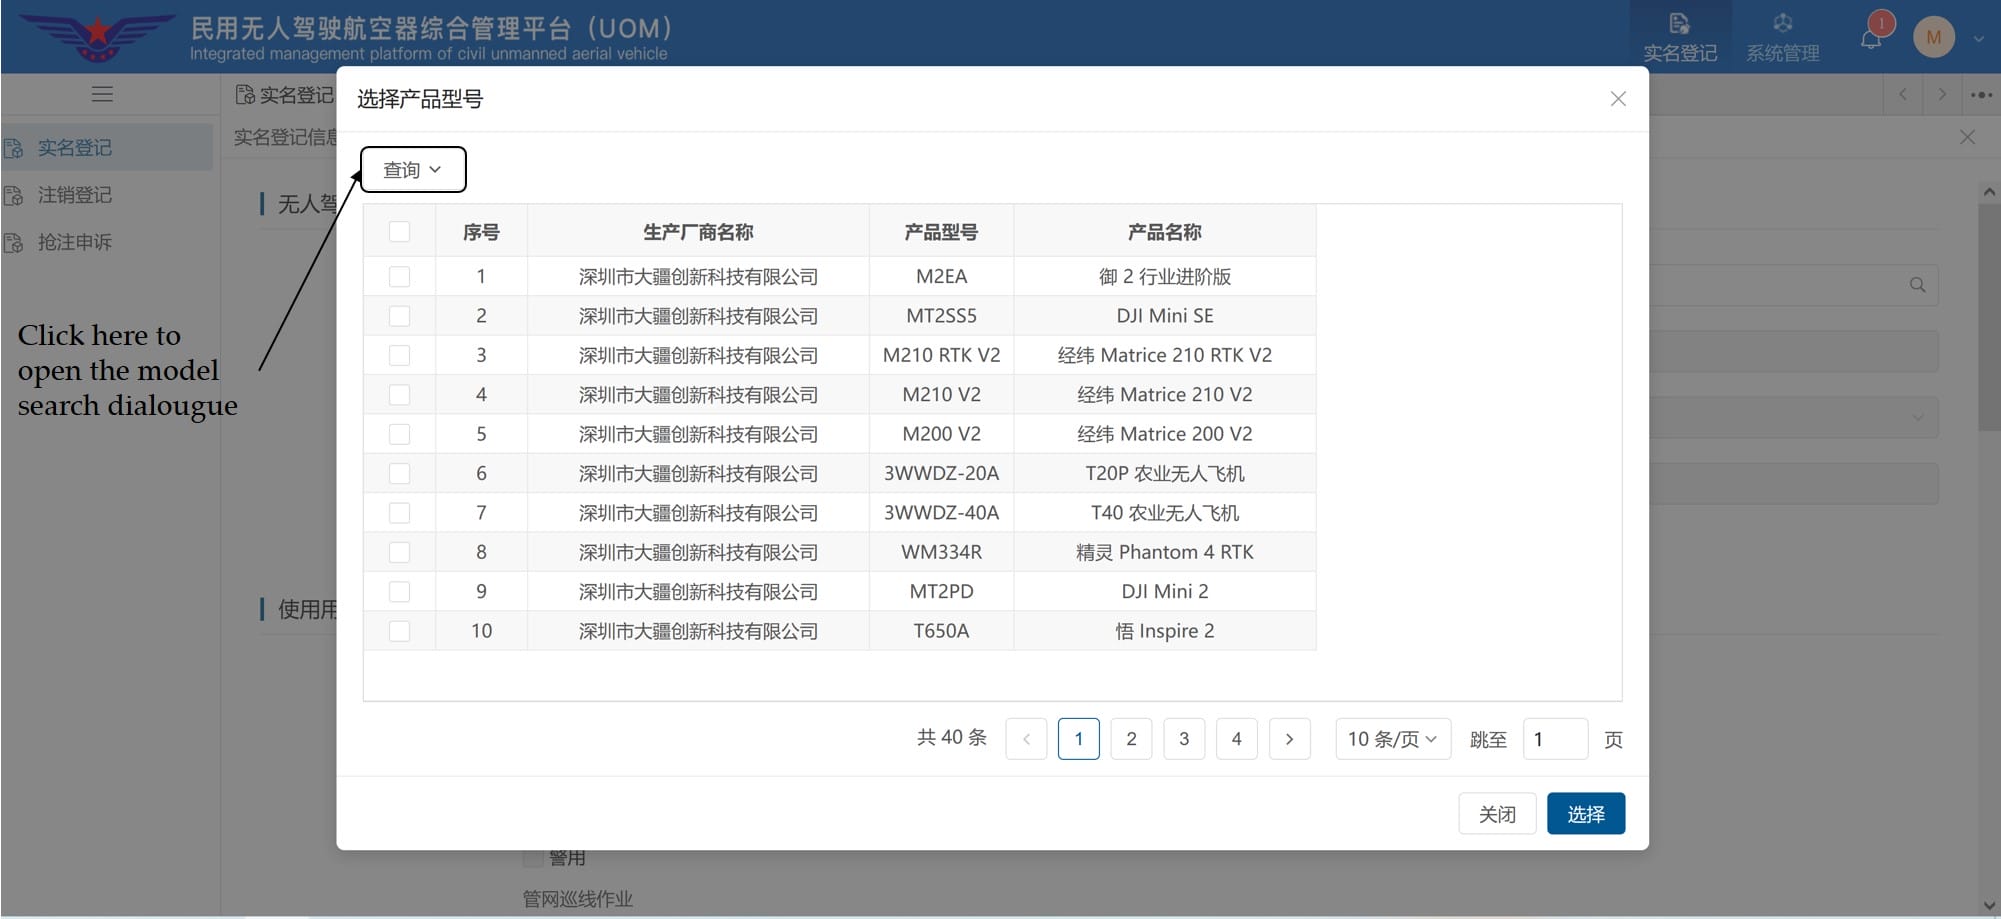Toggle the sidebar hamburger menu

(102, 94)
